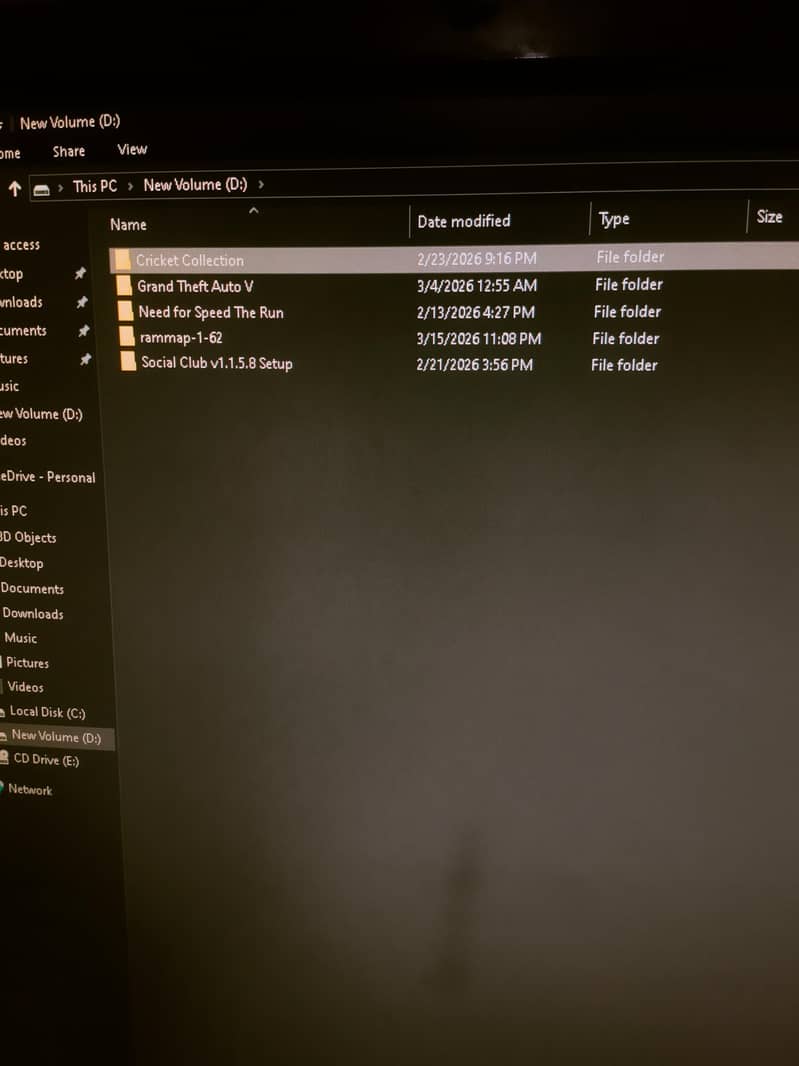Select the rammap-1-62 folder icon
799x1066 pixels.
[x=126, y=337]
